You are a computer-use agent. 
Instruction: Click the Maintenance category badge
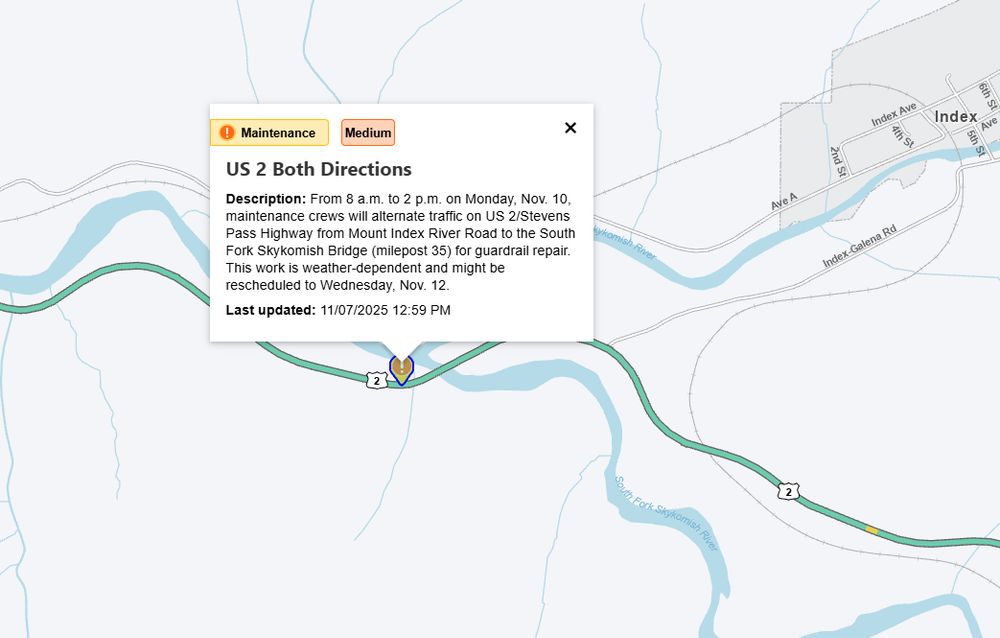coord(270,131)
